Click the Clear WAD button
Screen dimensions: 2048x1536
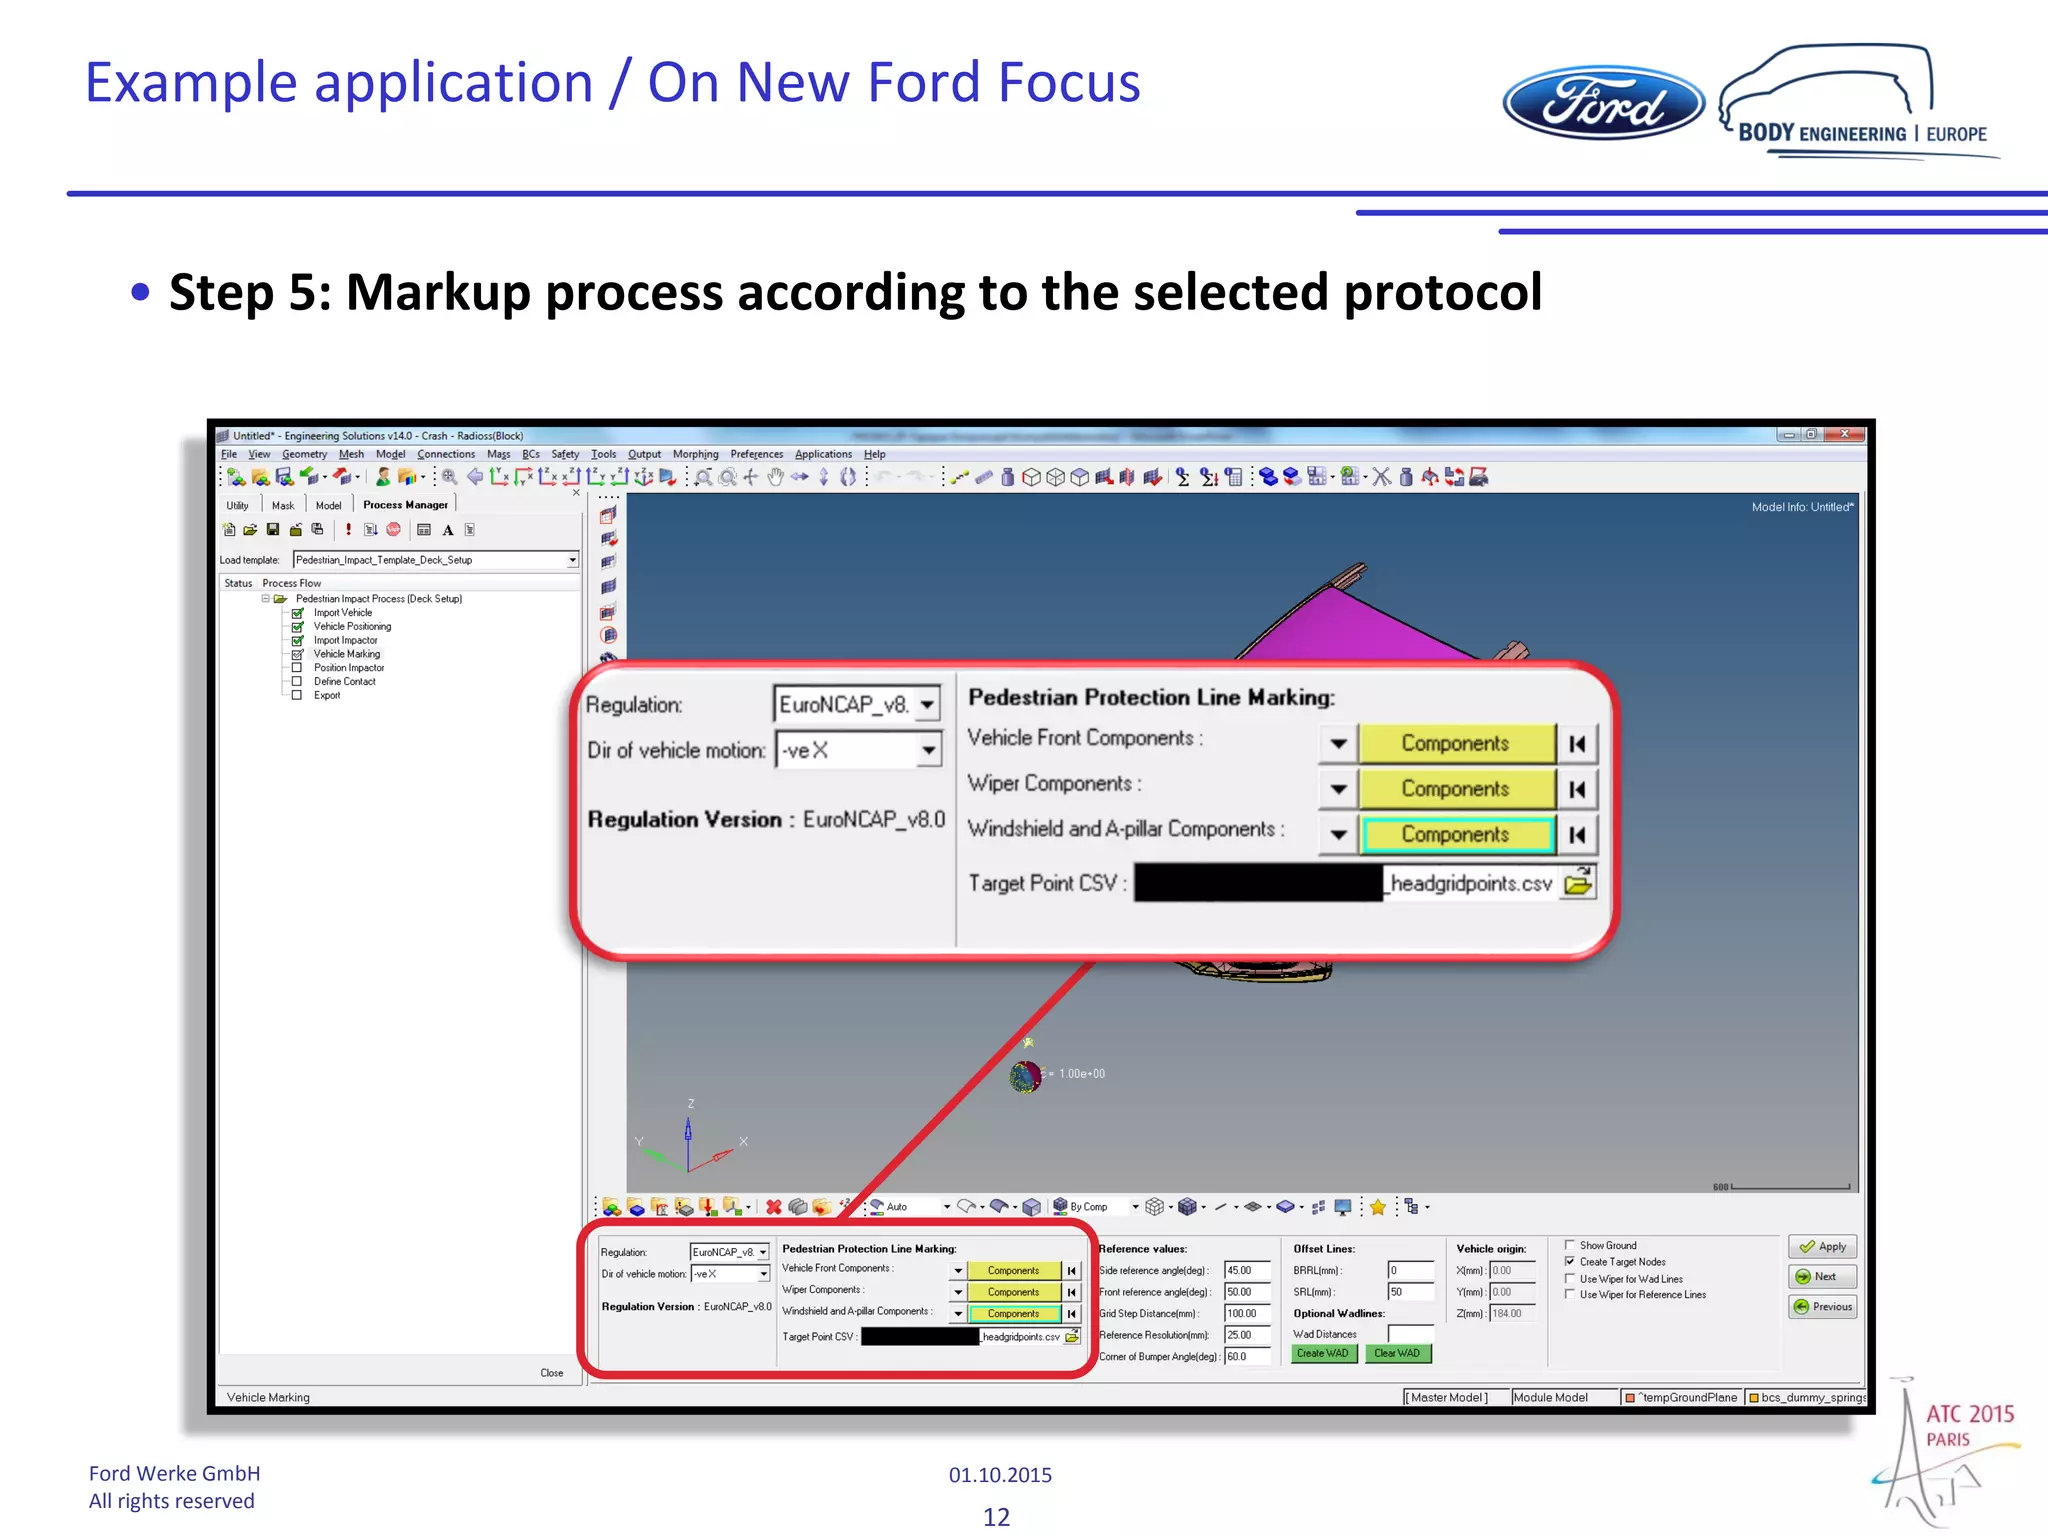point(1397,1353)
